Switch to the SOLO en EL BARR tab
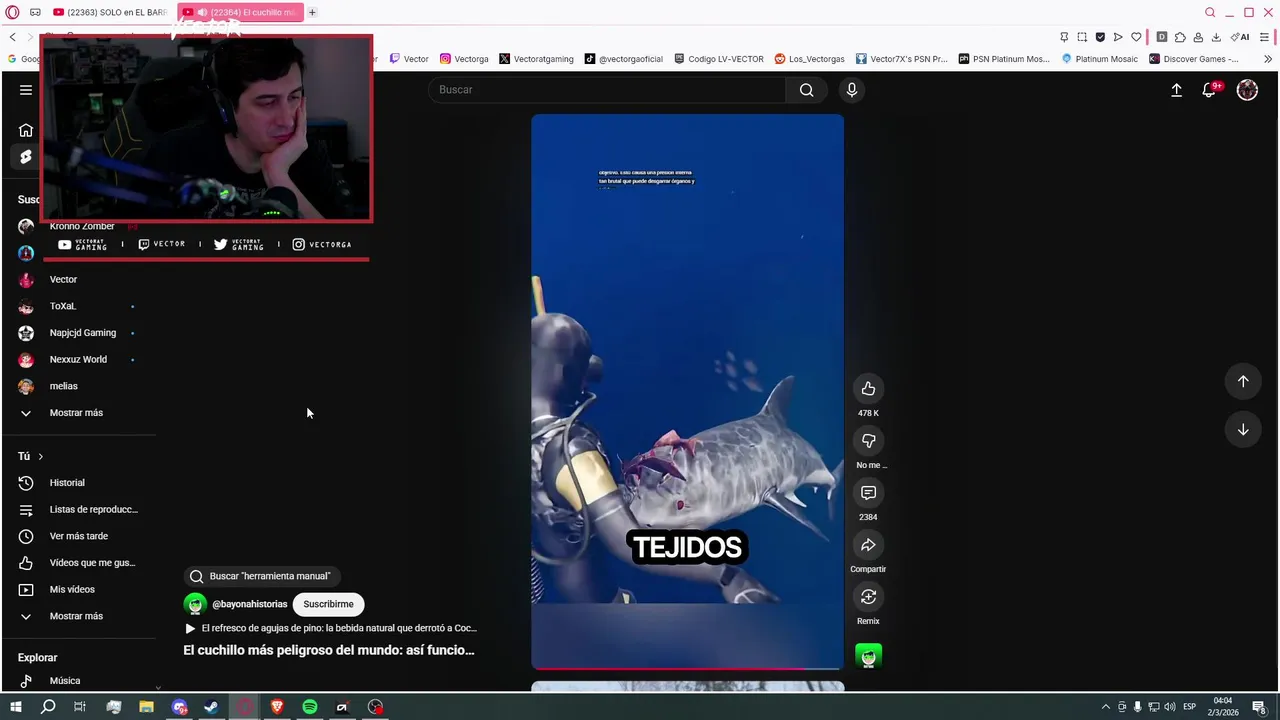The height and width of the screenshot is (720, 1280). tap(110, 12)
